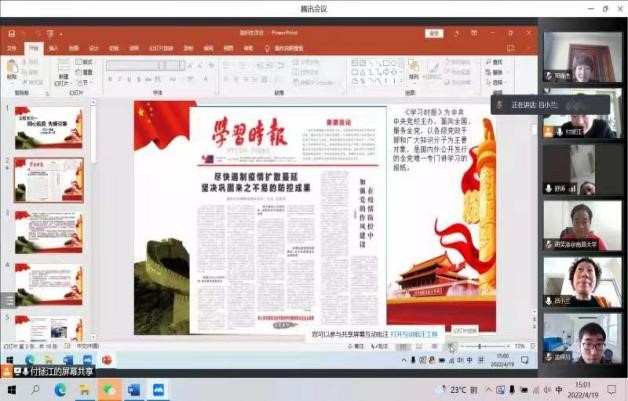Open Quick Styles (快速样式) in the ribbon
This screenshot has height=401, width=628.
point(432,70)
